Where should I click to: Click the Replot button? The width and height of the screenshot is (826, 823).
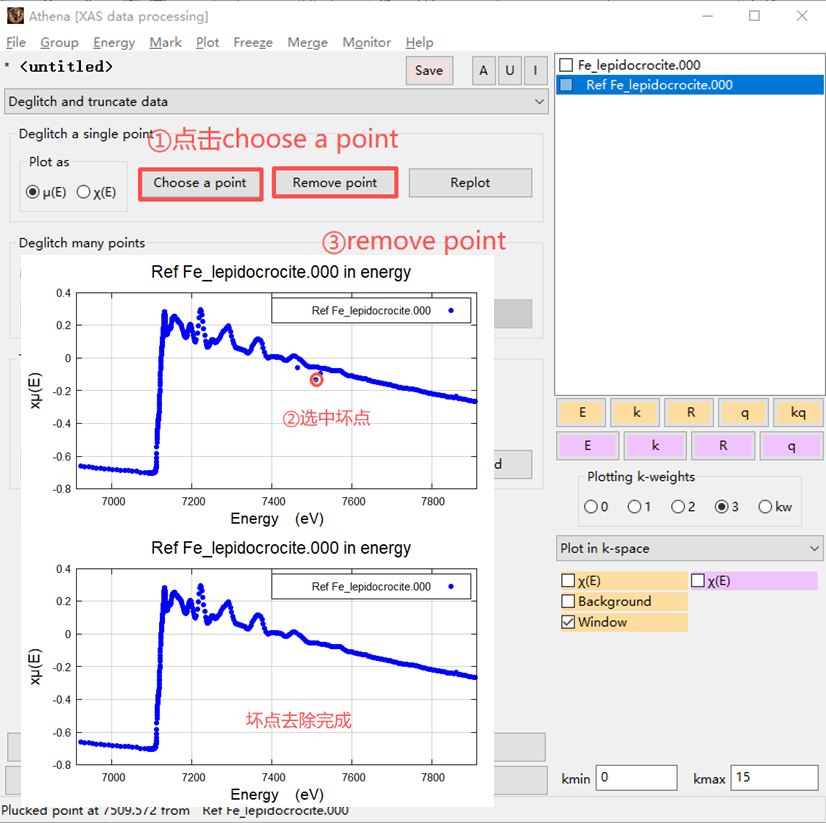click(470, 183)
